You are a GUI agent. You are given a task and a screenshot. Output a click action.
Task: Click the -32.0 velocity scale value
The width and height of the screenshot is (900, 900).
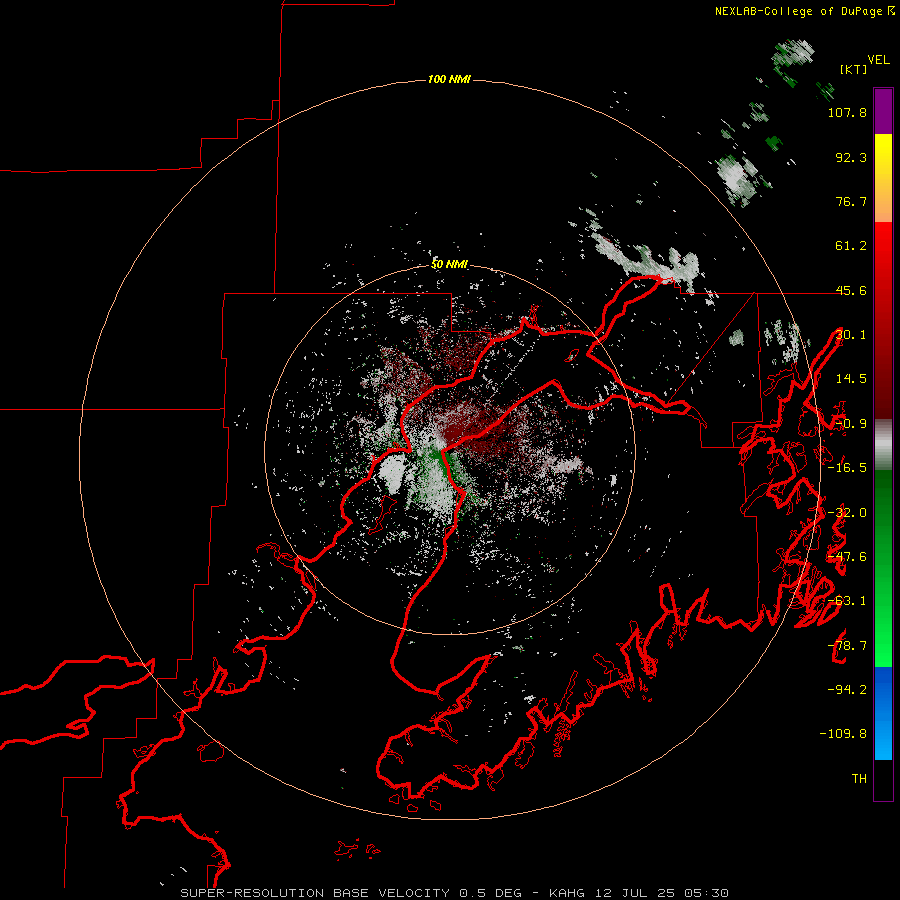(847, 513)
